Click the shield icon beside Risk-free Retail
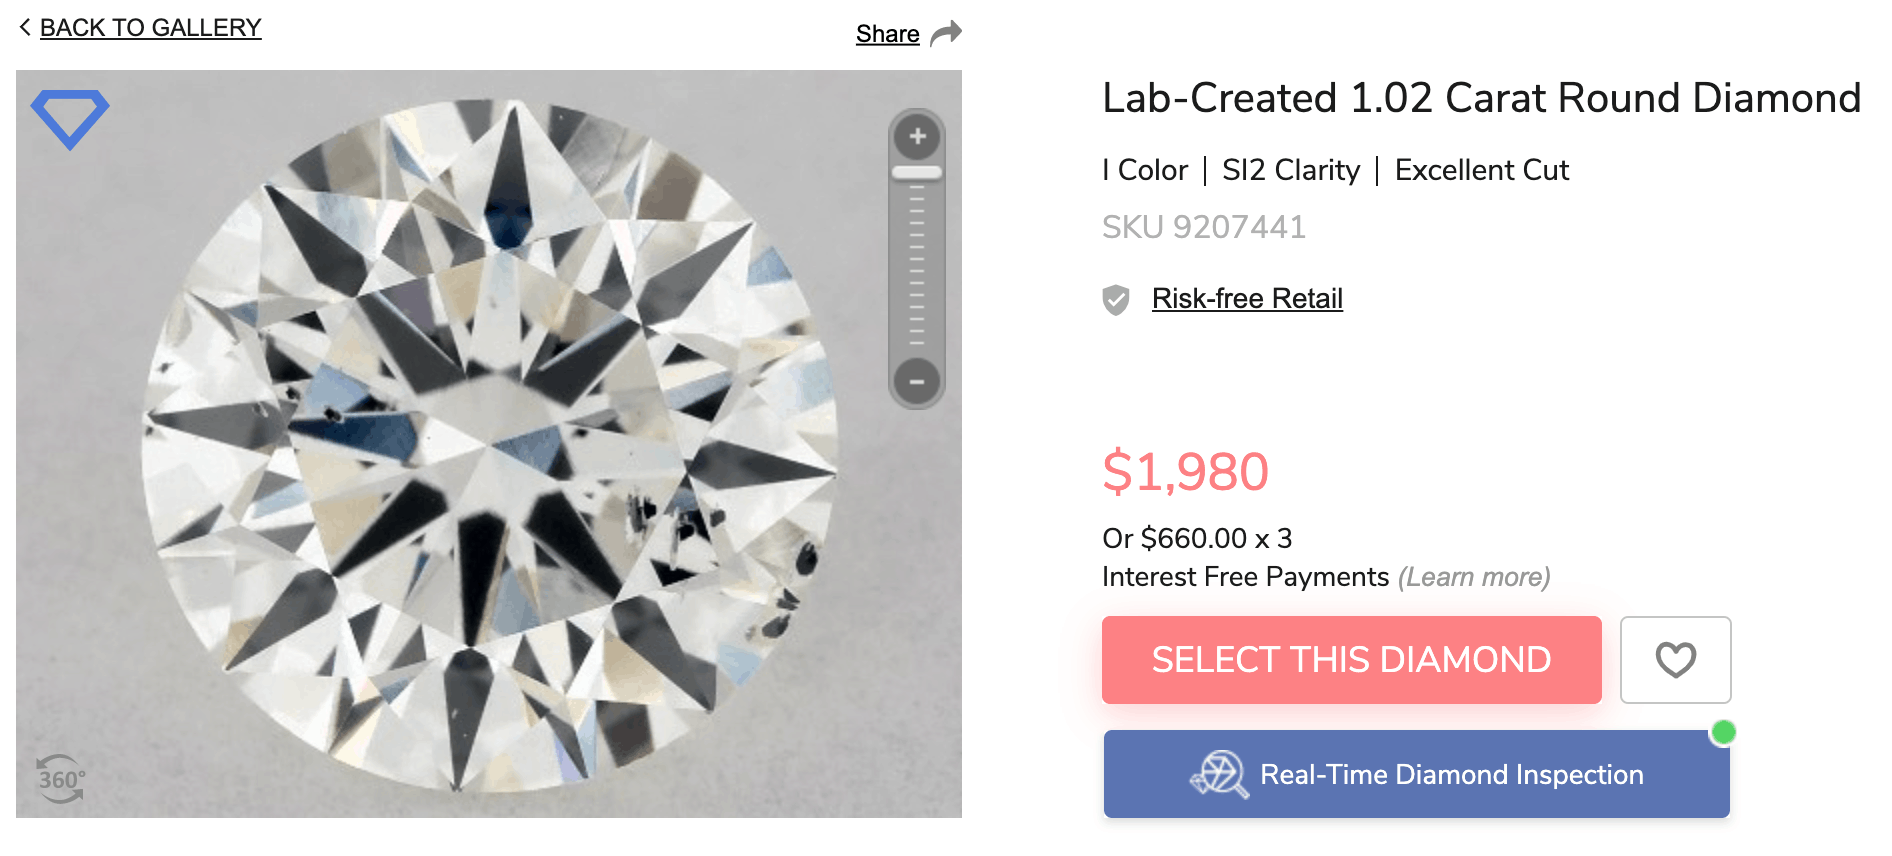Viewport: 1892px width, 856px height. [1116, 299]
